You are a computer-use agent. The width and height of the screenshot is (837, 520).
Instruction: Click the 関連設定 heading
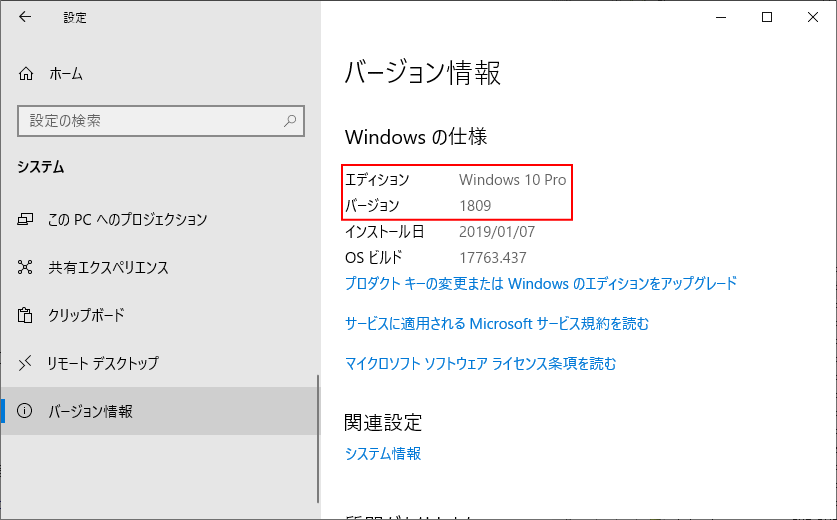point(383,422)
